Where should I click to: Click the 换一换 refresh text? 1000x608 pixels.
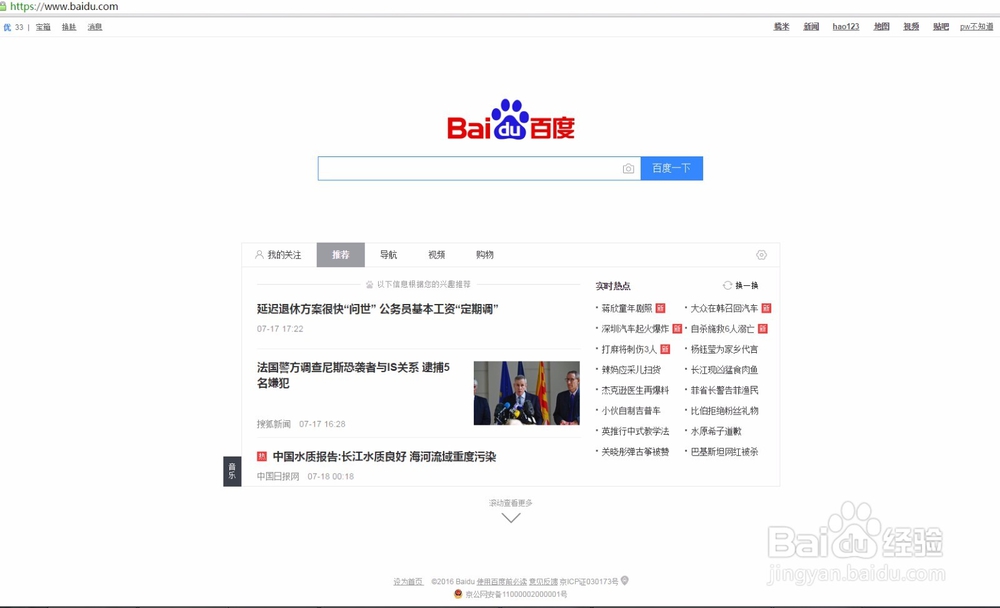click(747, 285)
